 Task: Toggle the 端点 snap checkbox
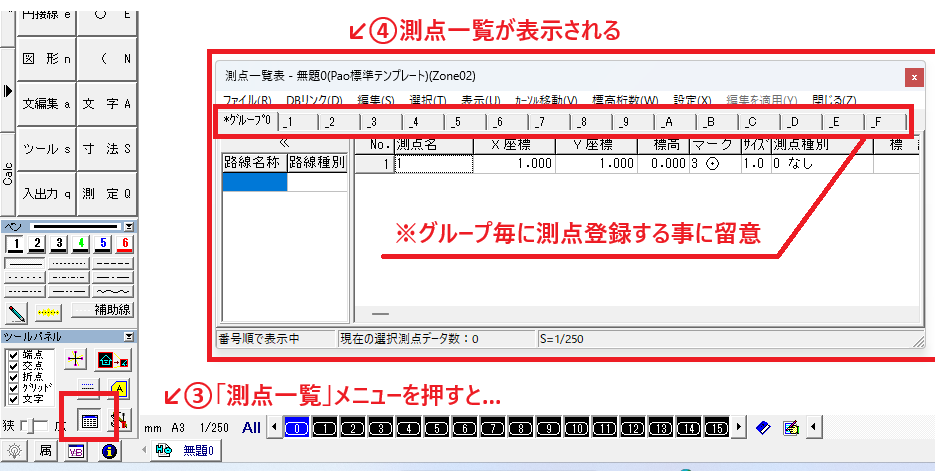(14, 355)
